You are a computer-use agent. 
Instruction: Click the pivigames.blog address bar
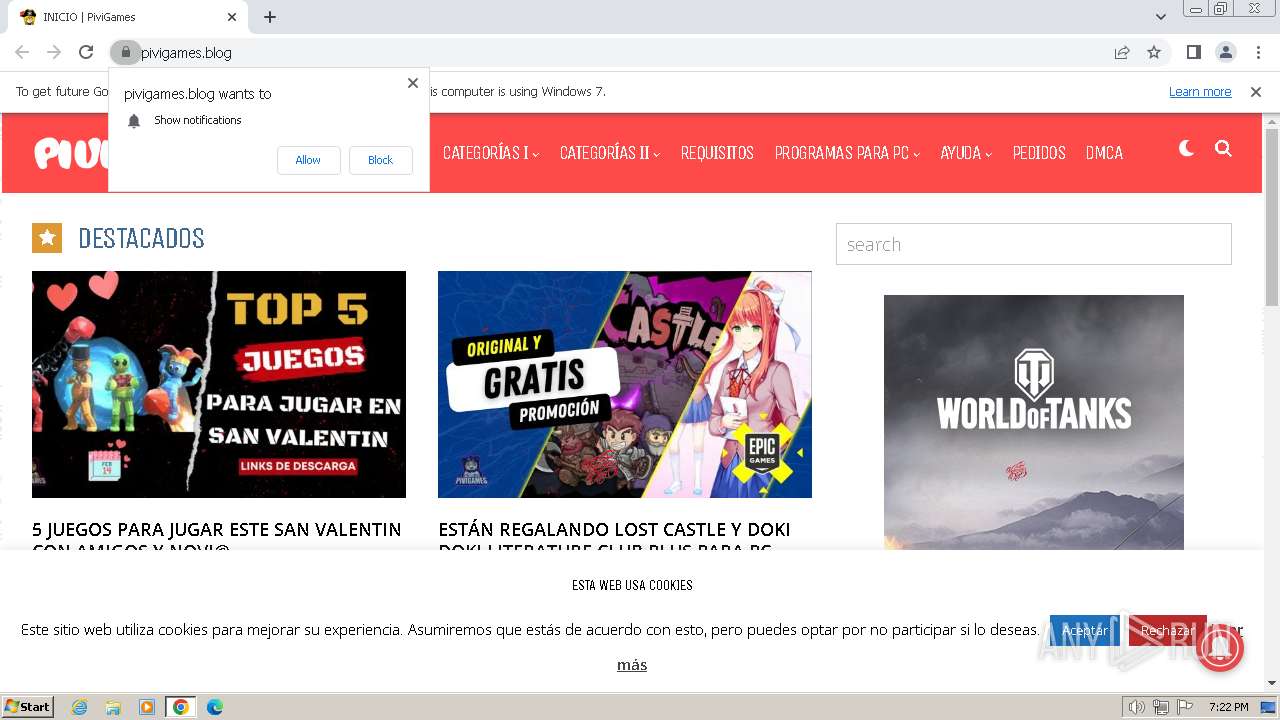(x=620, y=52)
